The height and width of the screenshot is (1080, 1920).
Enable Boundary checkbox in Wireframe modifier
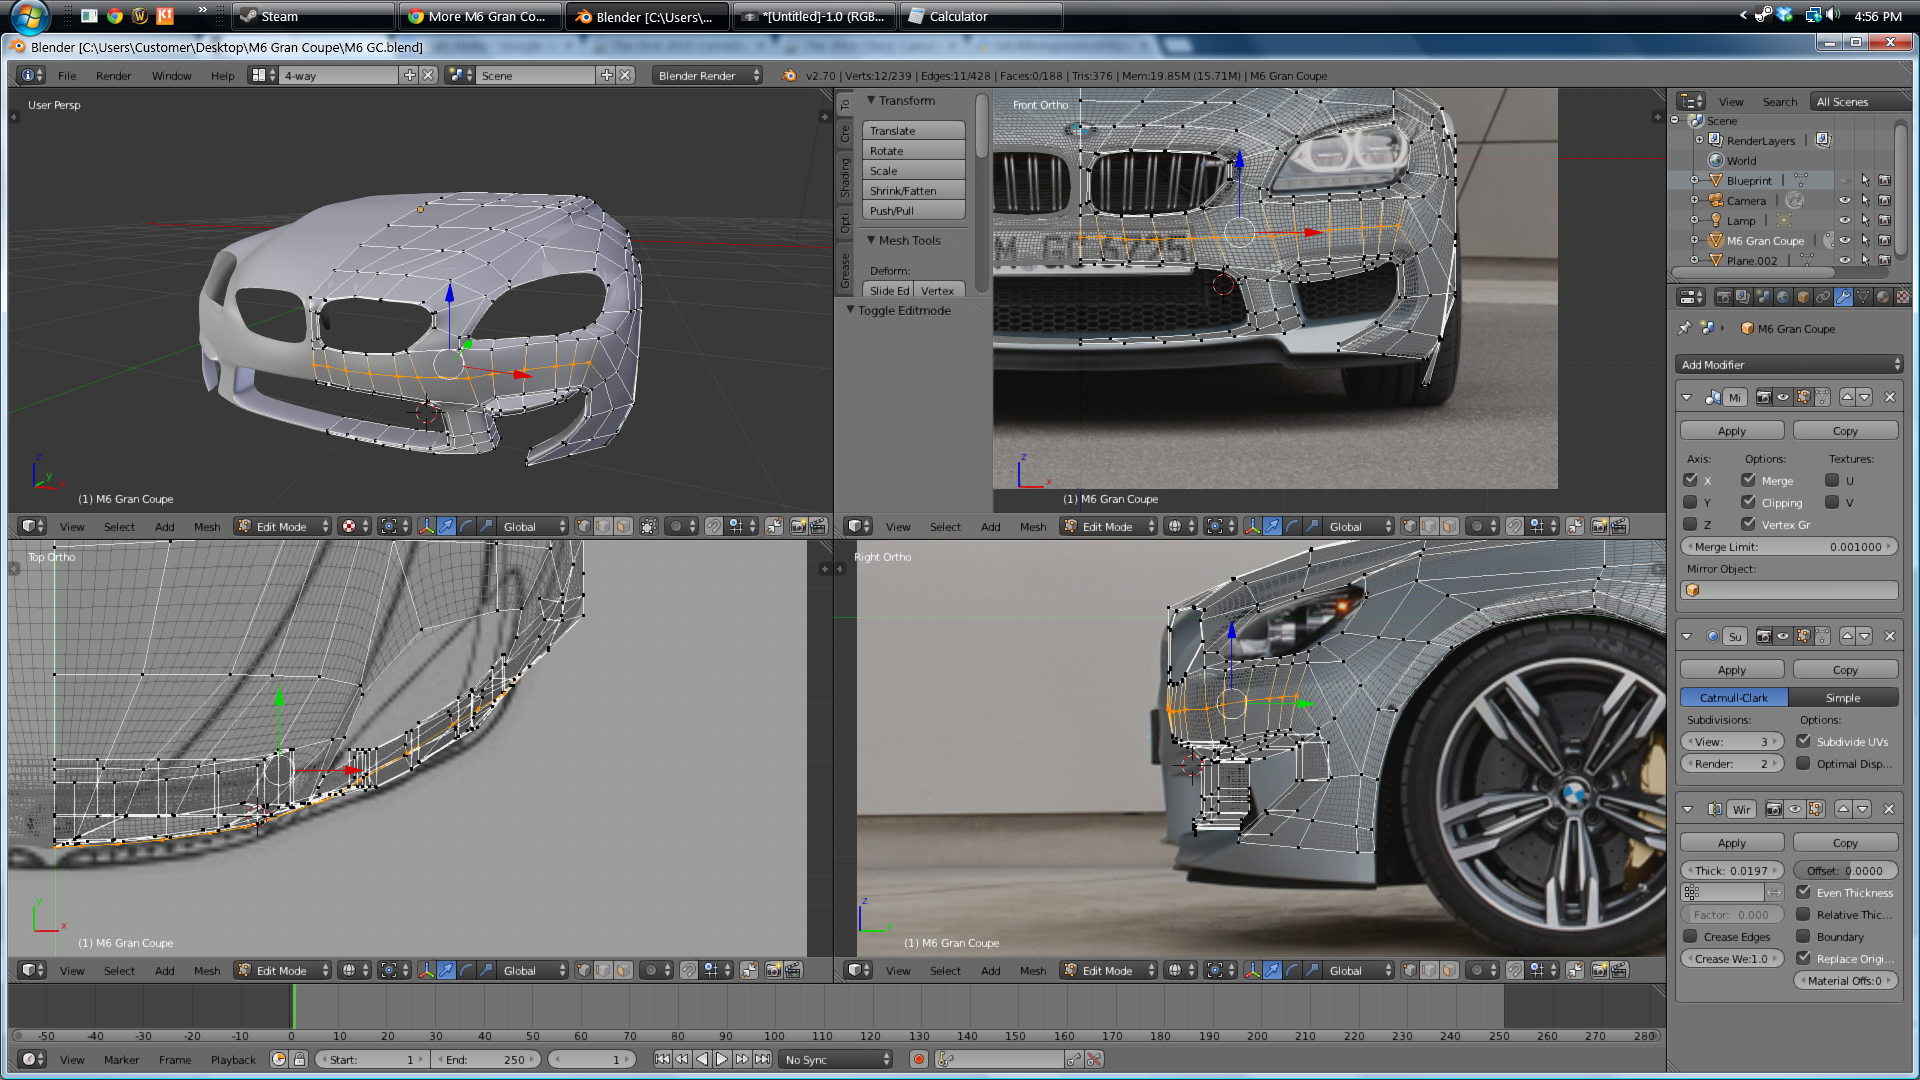coord(1804,936)
